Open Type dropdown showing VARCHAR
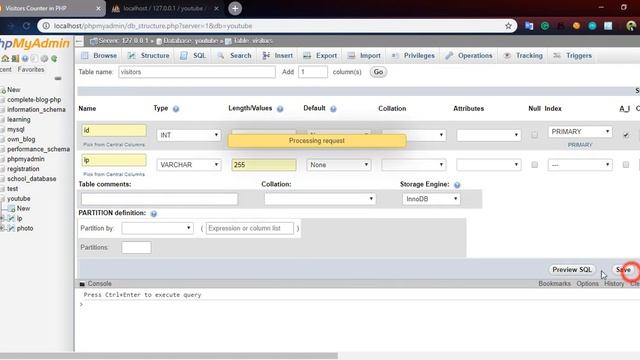The width and height of the screenshot is (640, 360). 189,165
